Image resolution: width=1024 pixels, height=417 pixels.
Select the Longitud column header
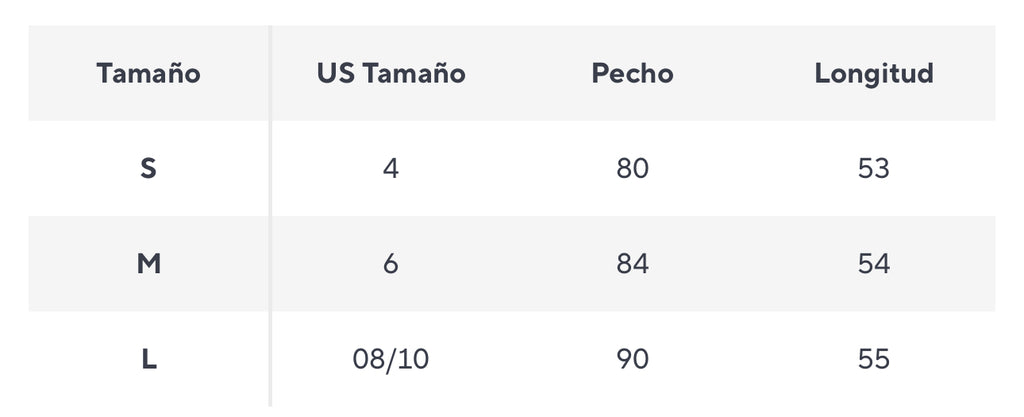click(874, 73)
